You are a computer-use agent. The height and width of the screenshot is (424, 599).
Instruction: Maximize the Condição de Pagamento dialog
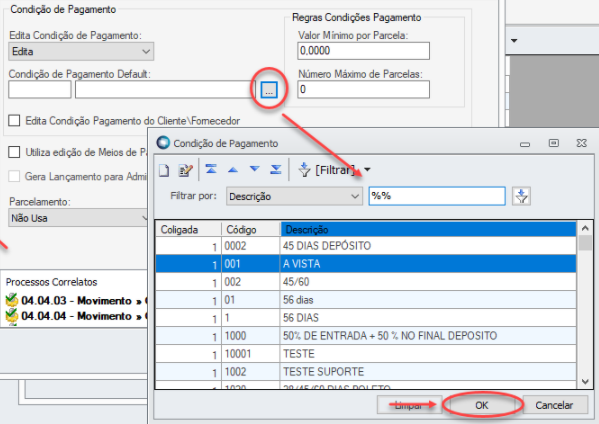pos(554,143)
